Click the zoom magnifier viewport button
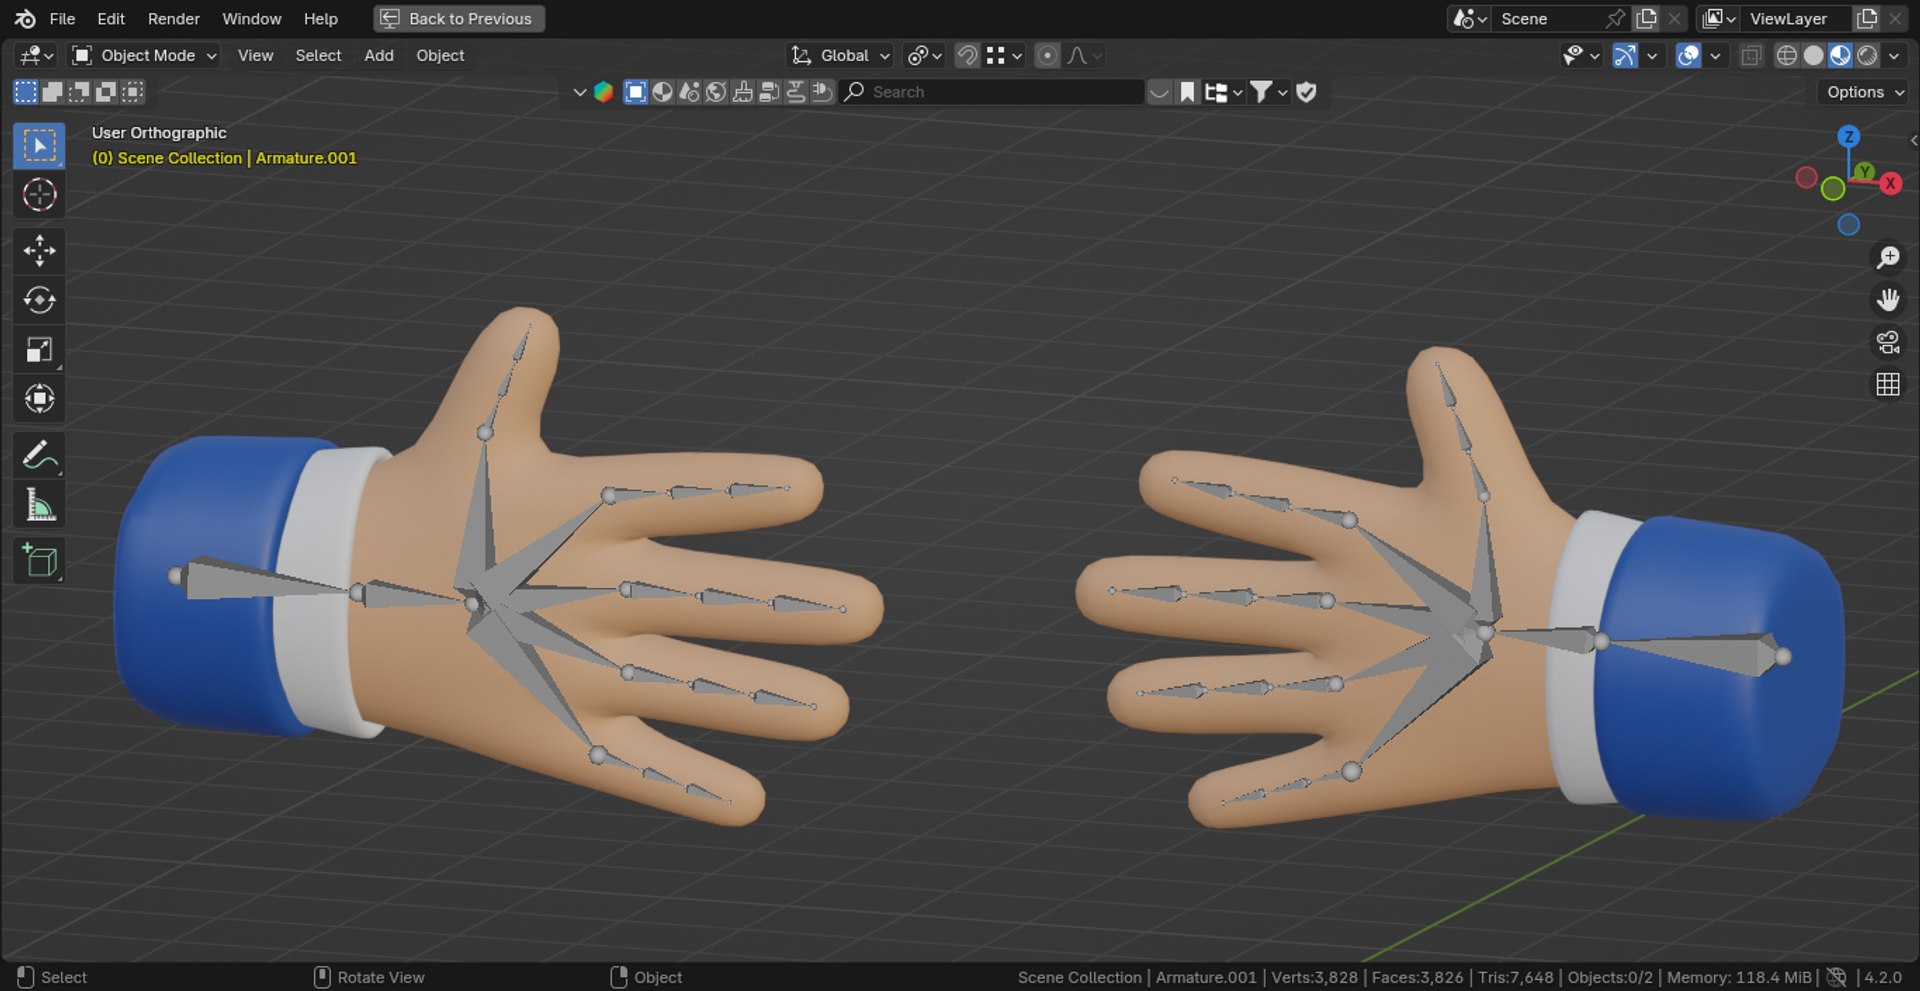Image resolution: width=1920 pixels, height=991 pixels. (x=1887, y=258)
